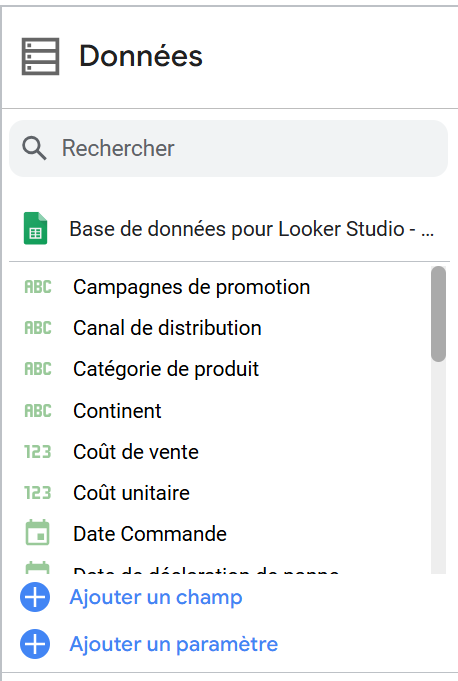This screenshot has height=681, width=458.
Task: Click the ABC type icon beside Canal de distribution
Action: (38, 328)
